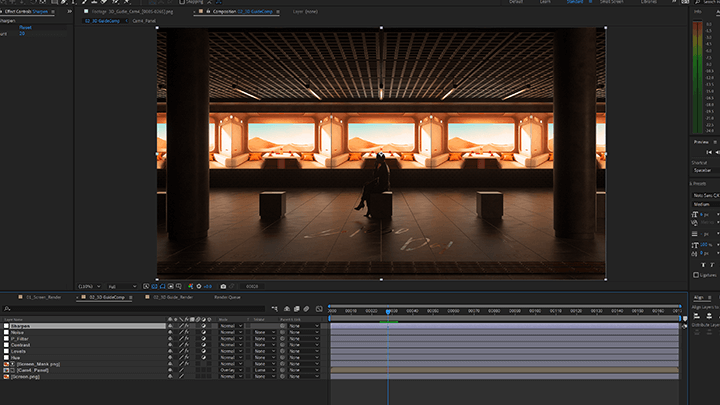
Task: Open the magnification ratio dropdown in viewer
Action: coord(89,286)
